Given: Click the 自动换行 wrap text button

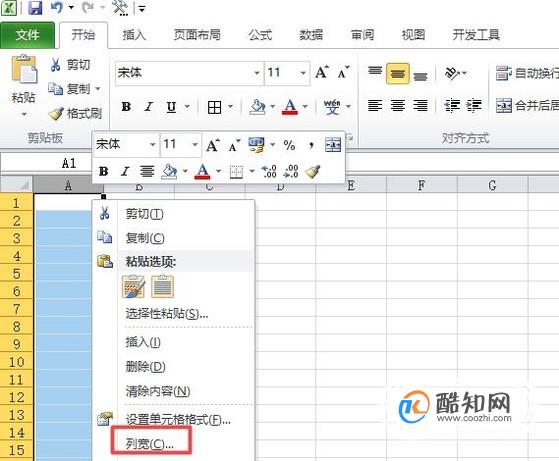Looking at the screenshot, I should point(527,73).
